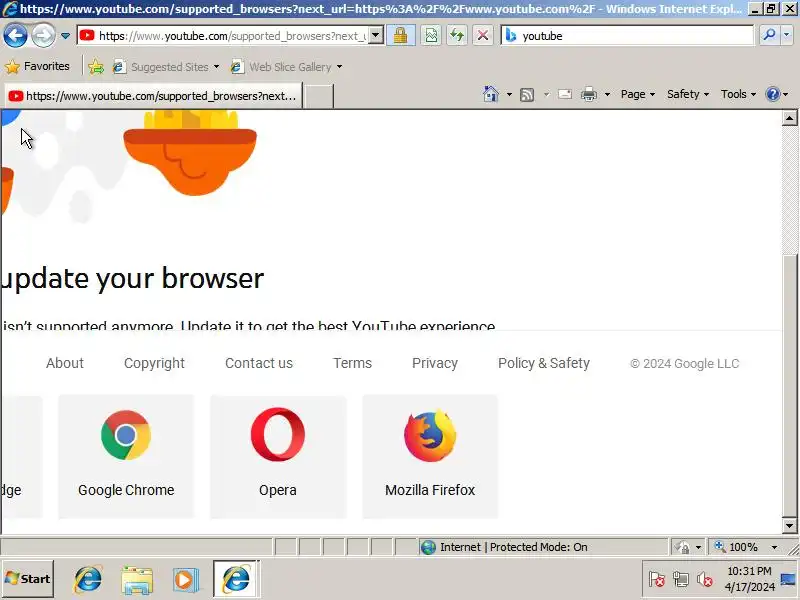Expand the Home button dropdown arrow
This screenshot has width=800, height=600.
coord(509,94)
